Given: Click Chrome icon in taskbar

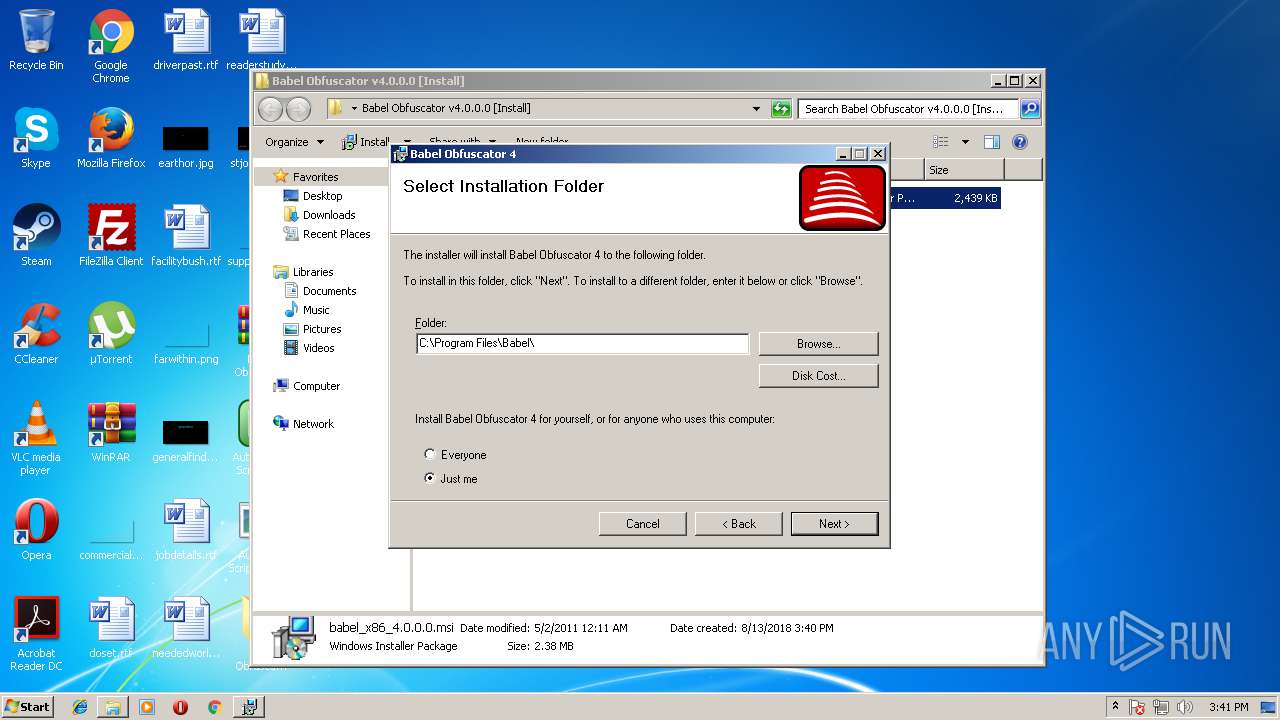Looking at the screenshot, I should [x=214, y=707].
